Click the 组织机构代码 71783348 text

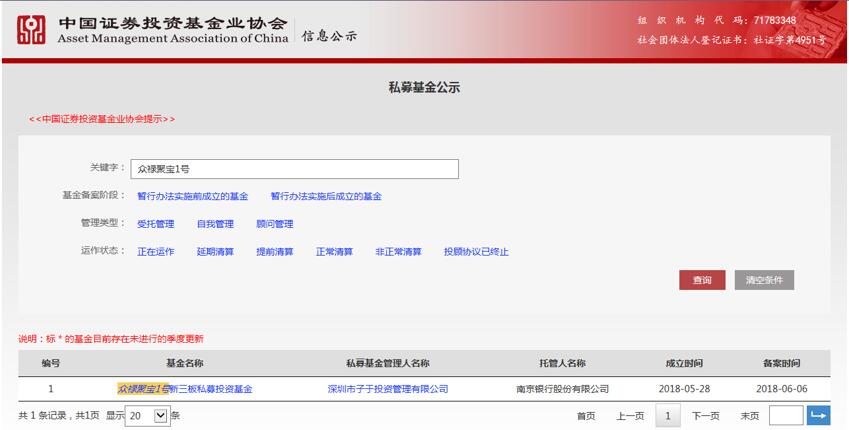pyautogui.click(x=716, y=21)
